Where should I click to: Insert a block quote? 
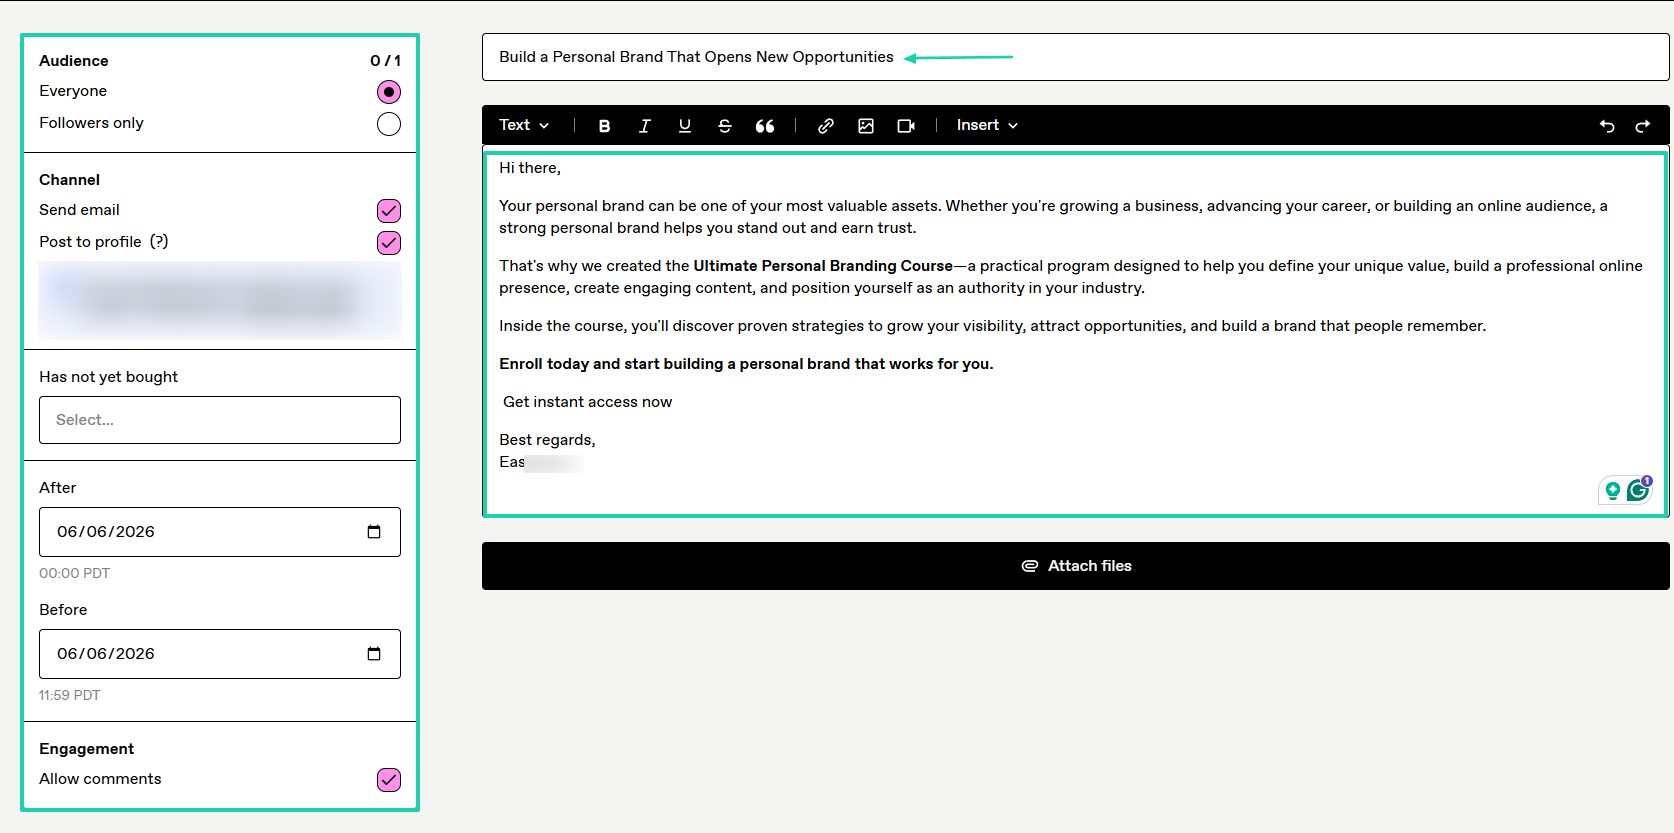(765, 126)
